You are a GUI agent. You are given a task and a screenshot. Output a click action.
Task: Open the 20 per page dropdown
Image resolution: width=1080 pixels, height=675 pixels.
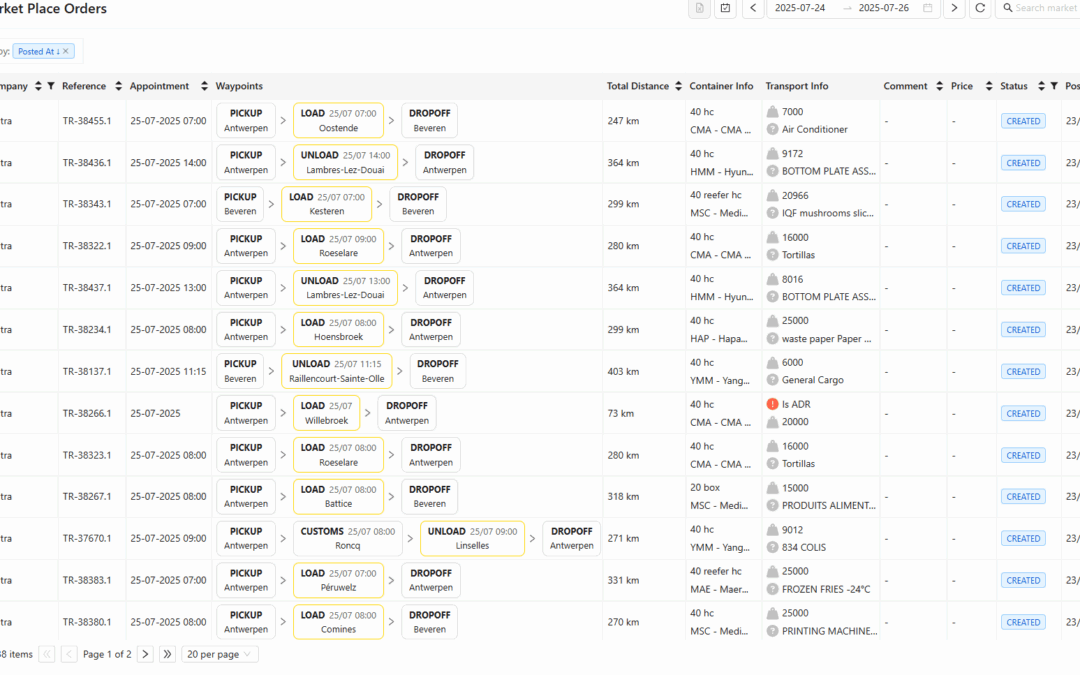click(220, 654)
